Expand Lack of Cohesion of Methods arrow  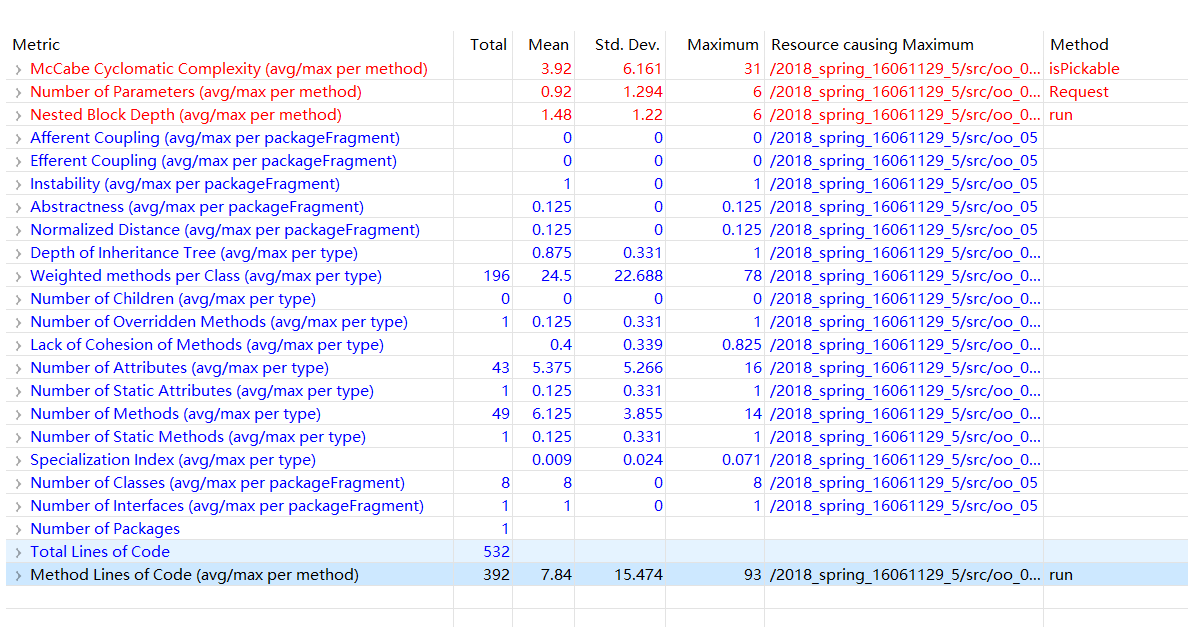pos(18,346)
